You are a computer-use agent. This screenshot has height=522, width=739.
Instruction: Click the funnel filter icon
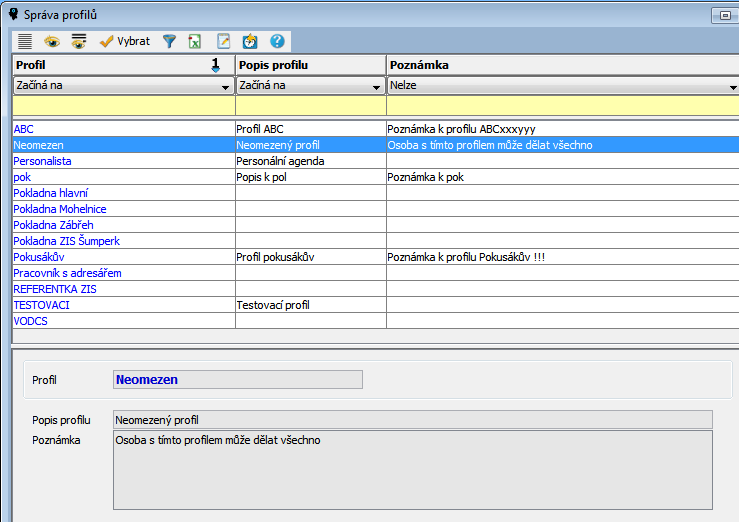(x=169, y=41)
